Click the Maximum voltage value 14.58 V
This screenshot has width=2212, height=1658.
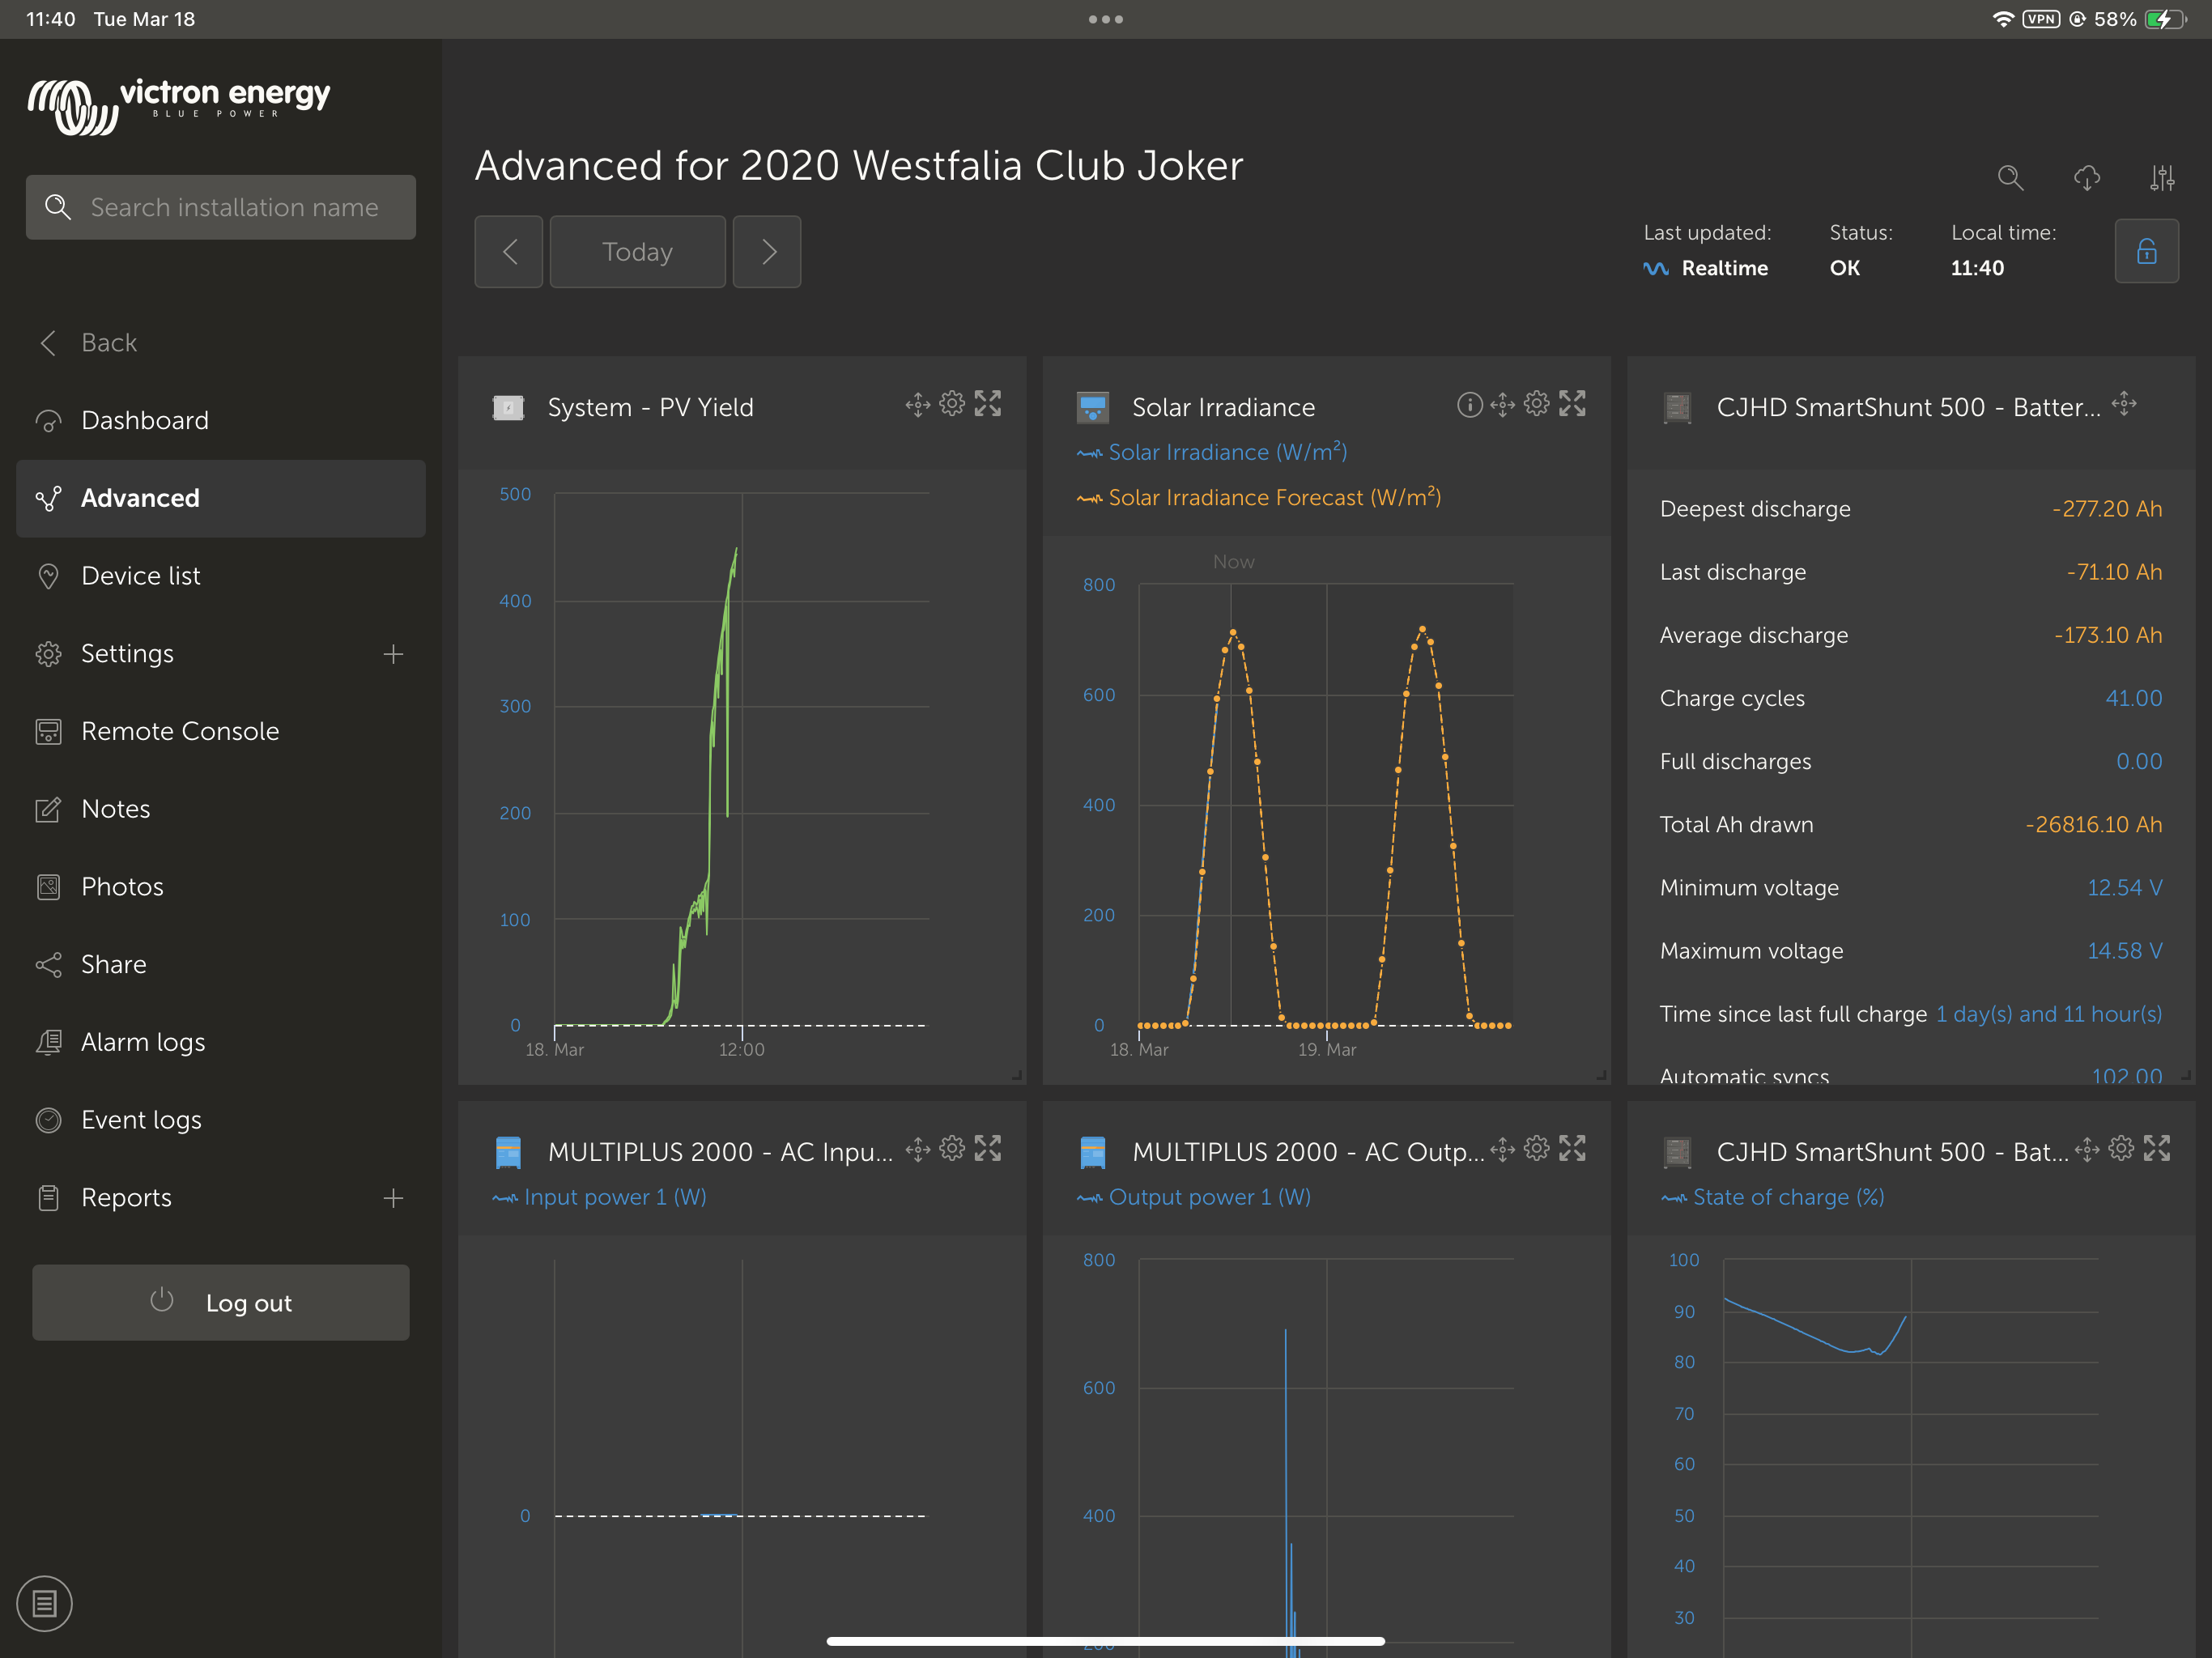pyautogui.click(x=2125, y=951)
